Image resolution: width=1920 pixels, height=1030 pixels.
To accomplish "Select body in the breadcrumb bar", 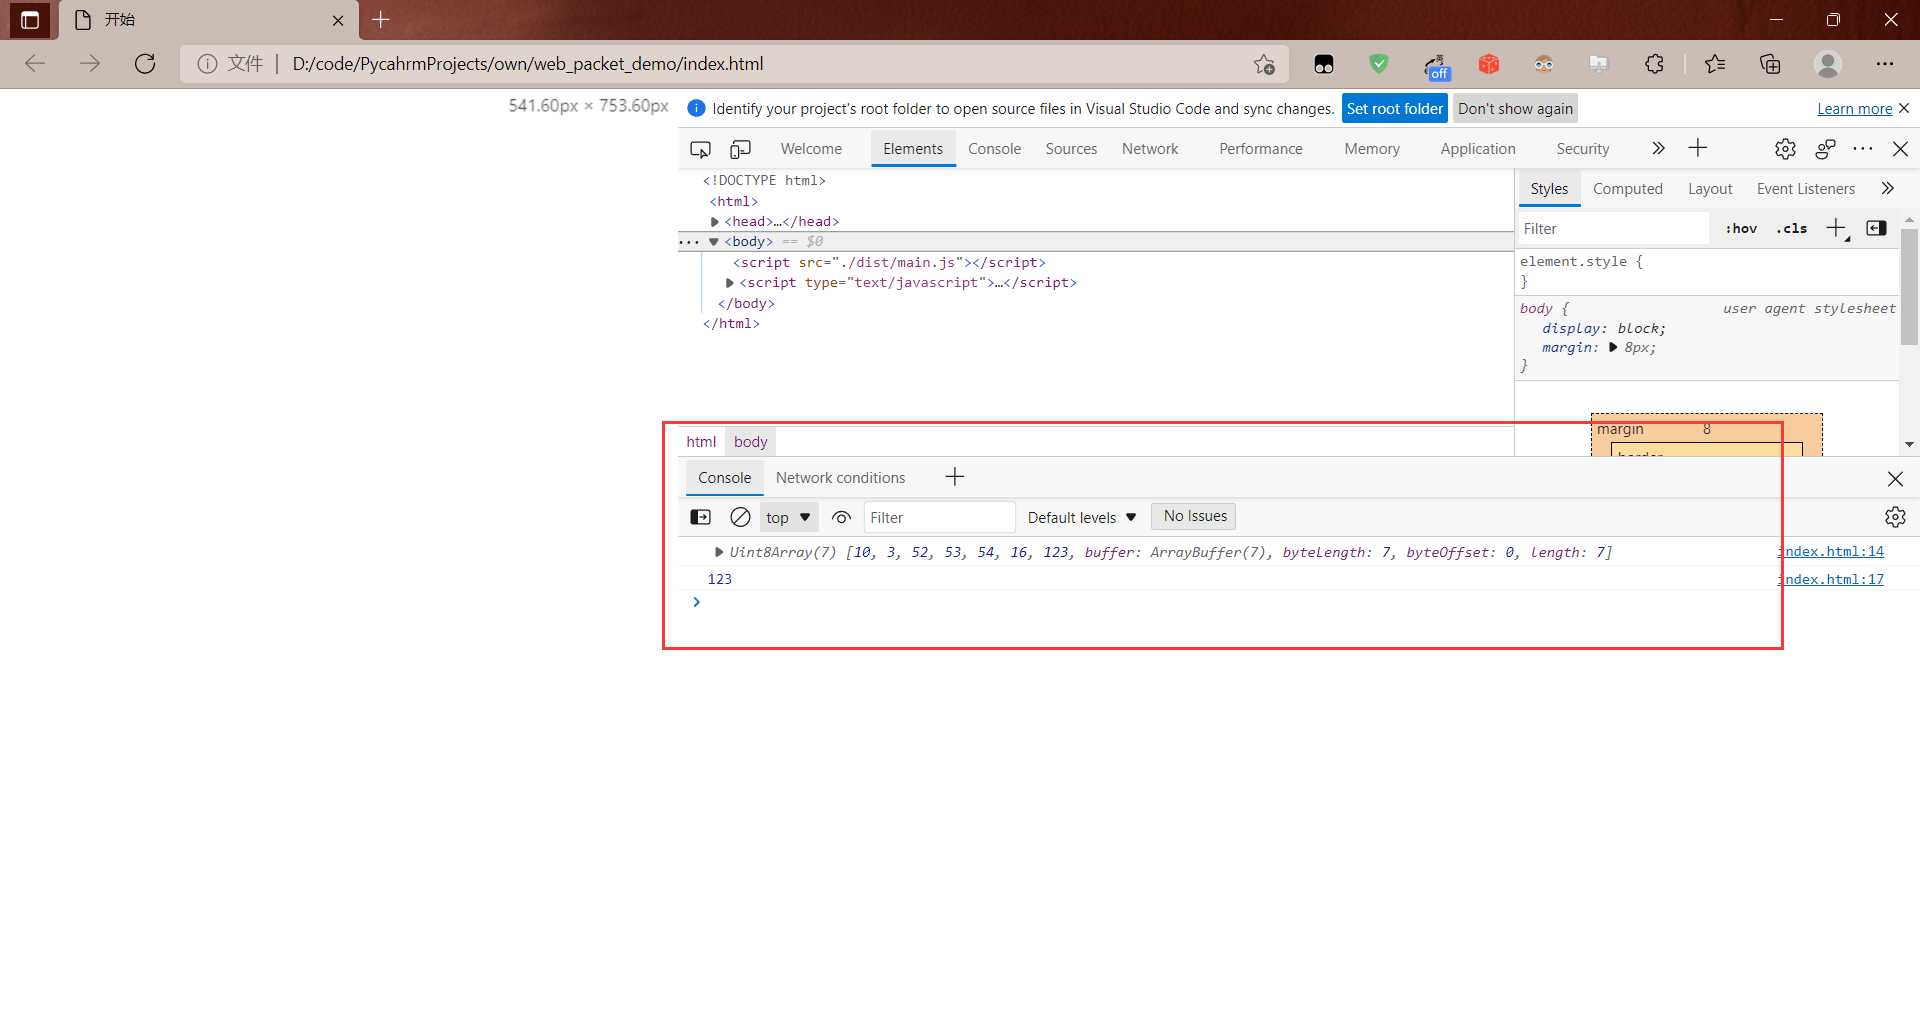I will tap(750, 442).
